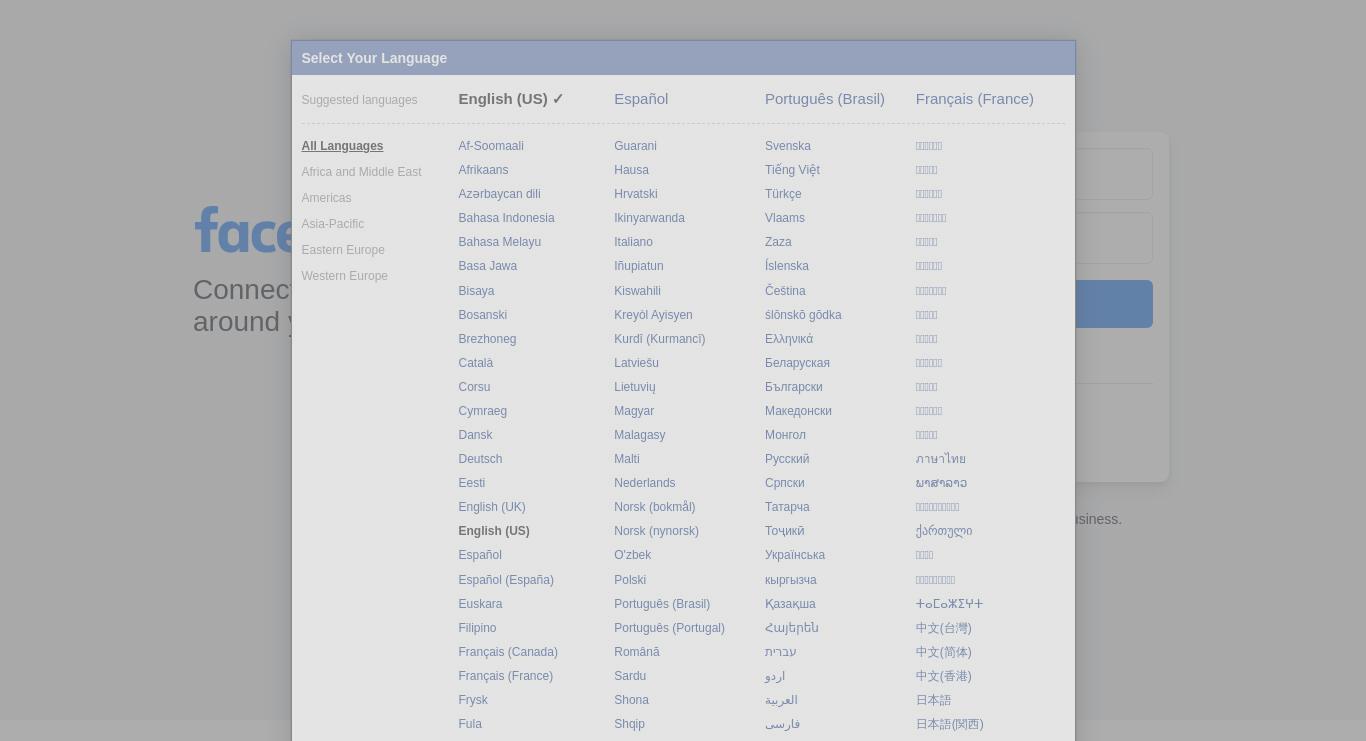Viewport: 1366px width, 741px height.
Task: Select Afrikaans from the list
Action: [483, 170]
